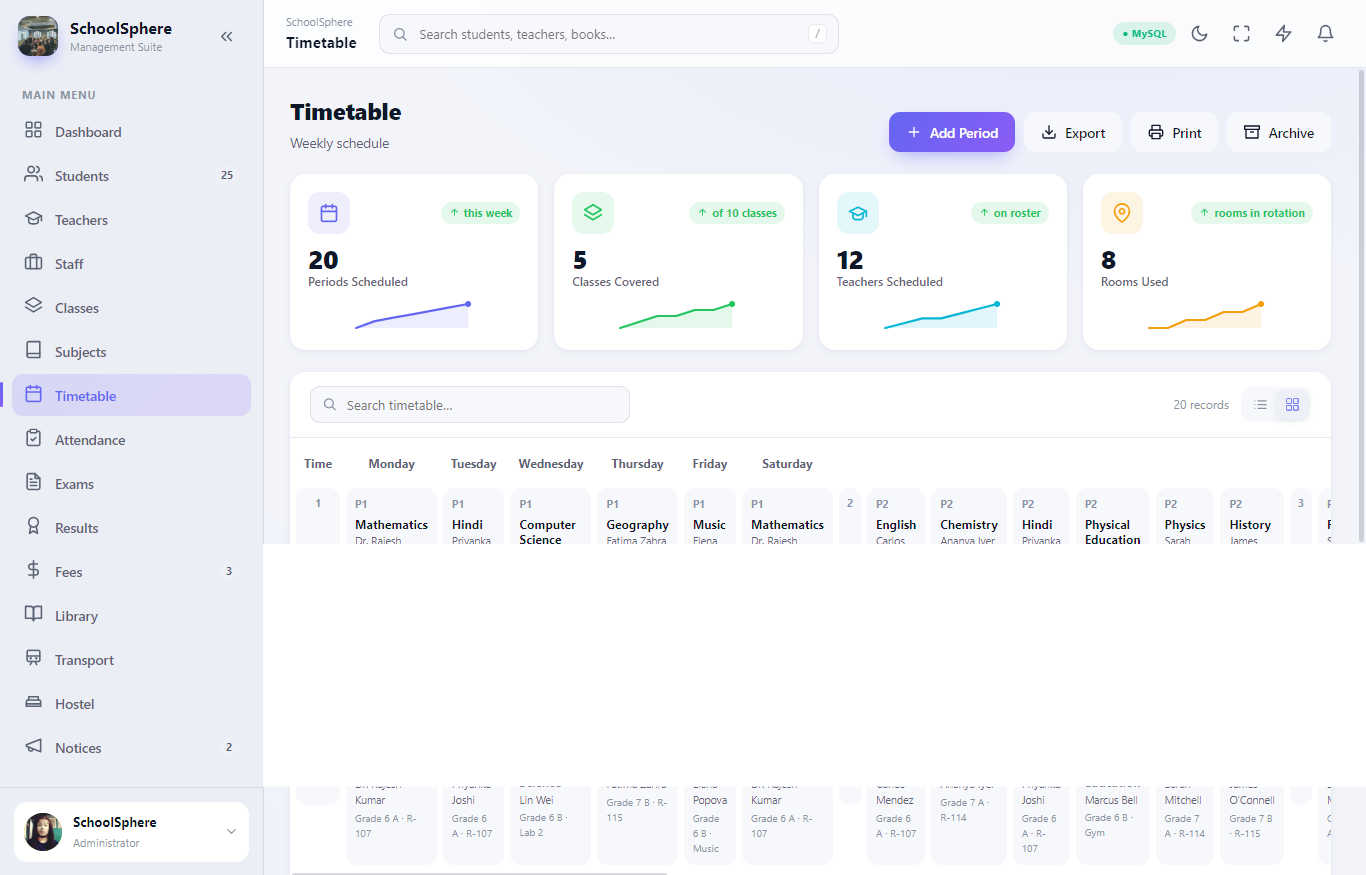
Task: Switch timetable to grid view
Action: pos(1292,405)
